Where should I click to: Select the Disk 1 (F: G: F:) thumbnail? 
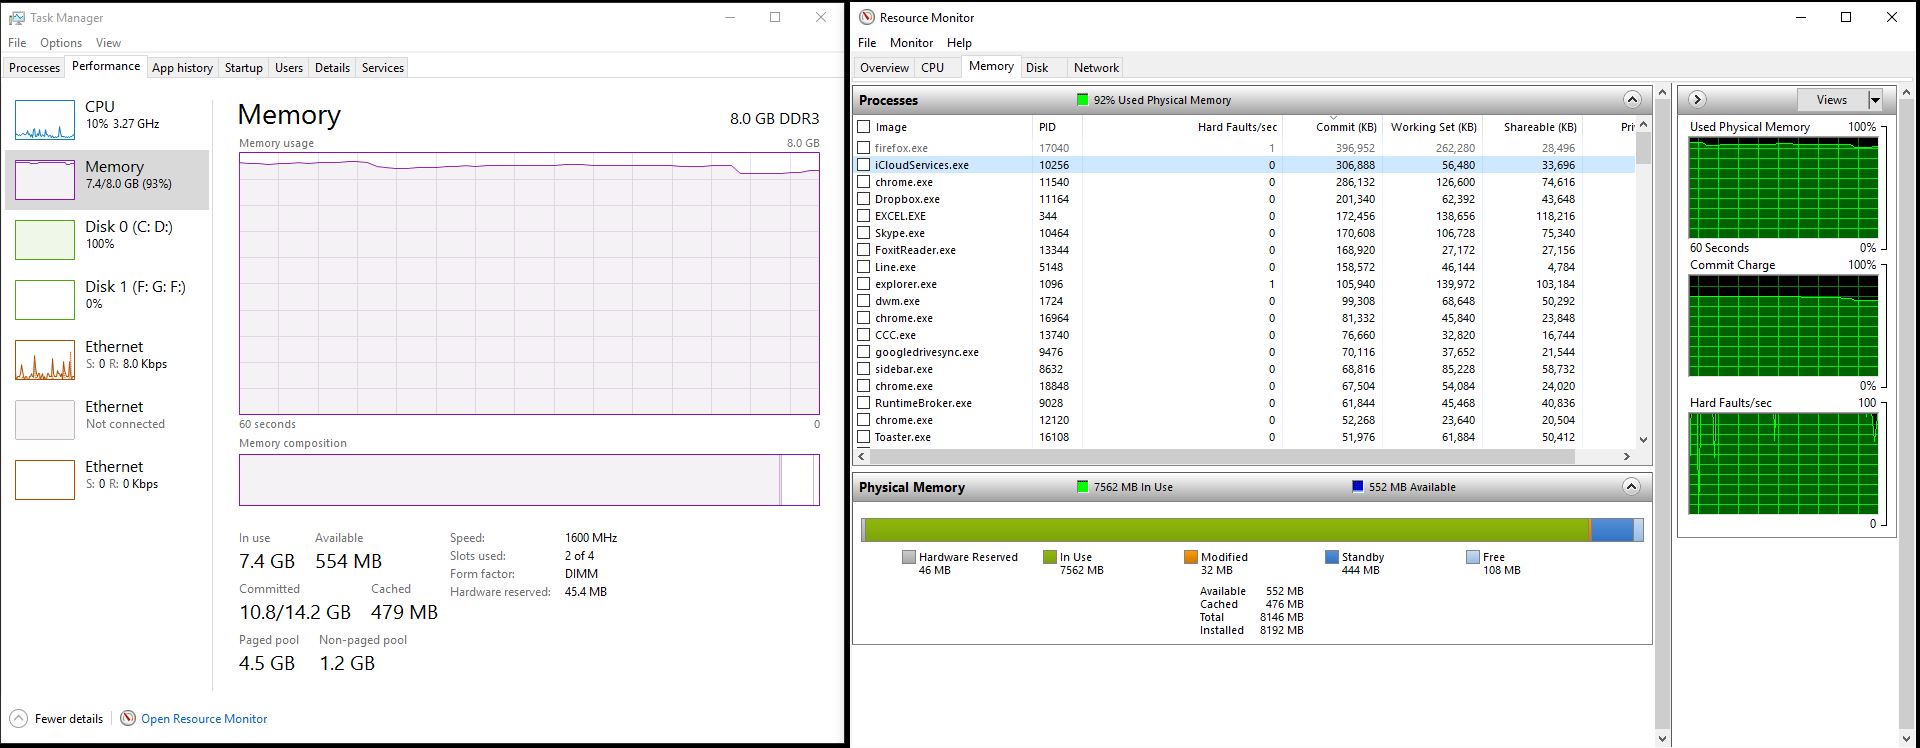[45, 300]
